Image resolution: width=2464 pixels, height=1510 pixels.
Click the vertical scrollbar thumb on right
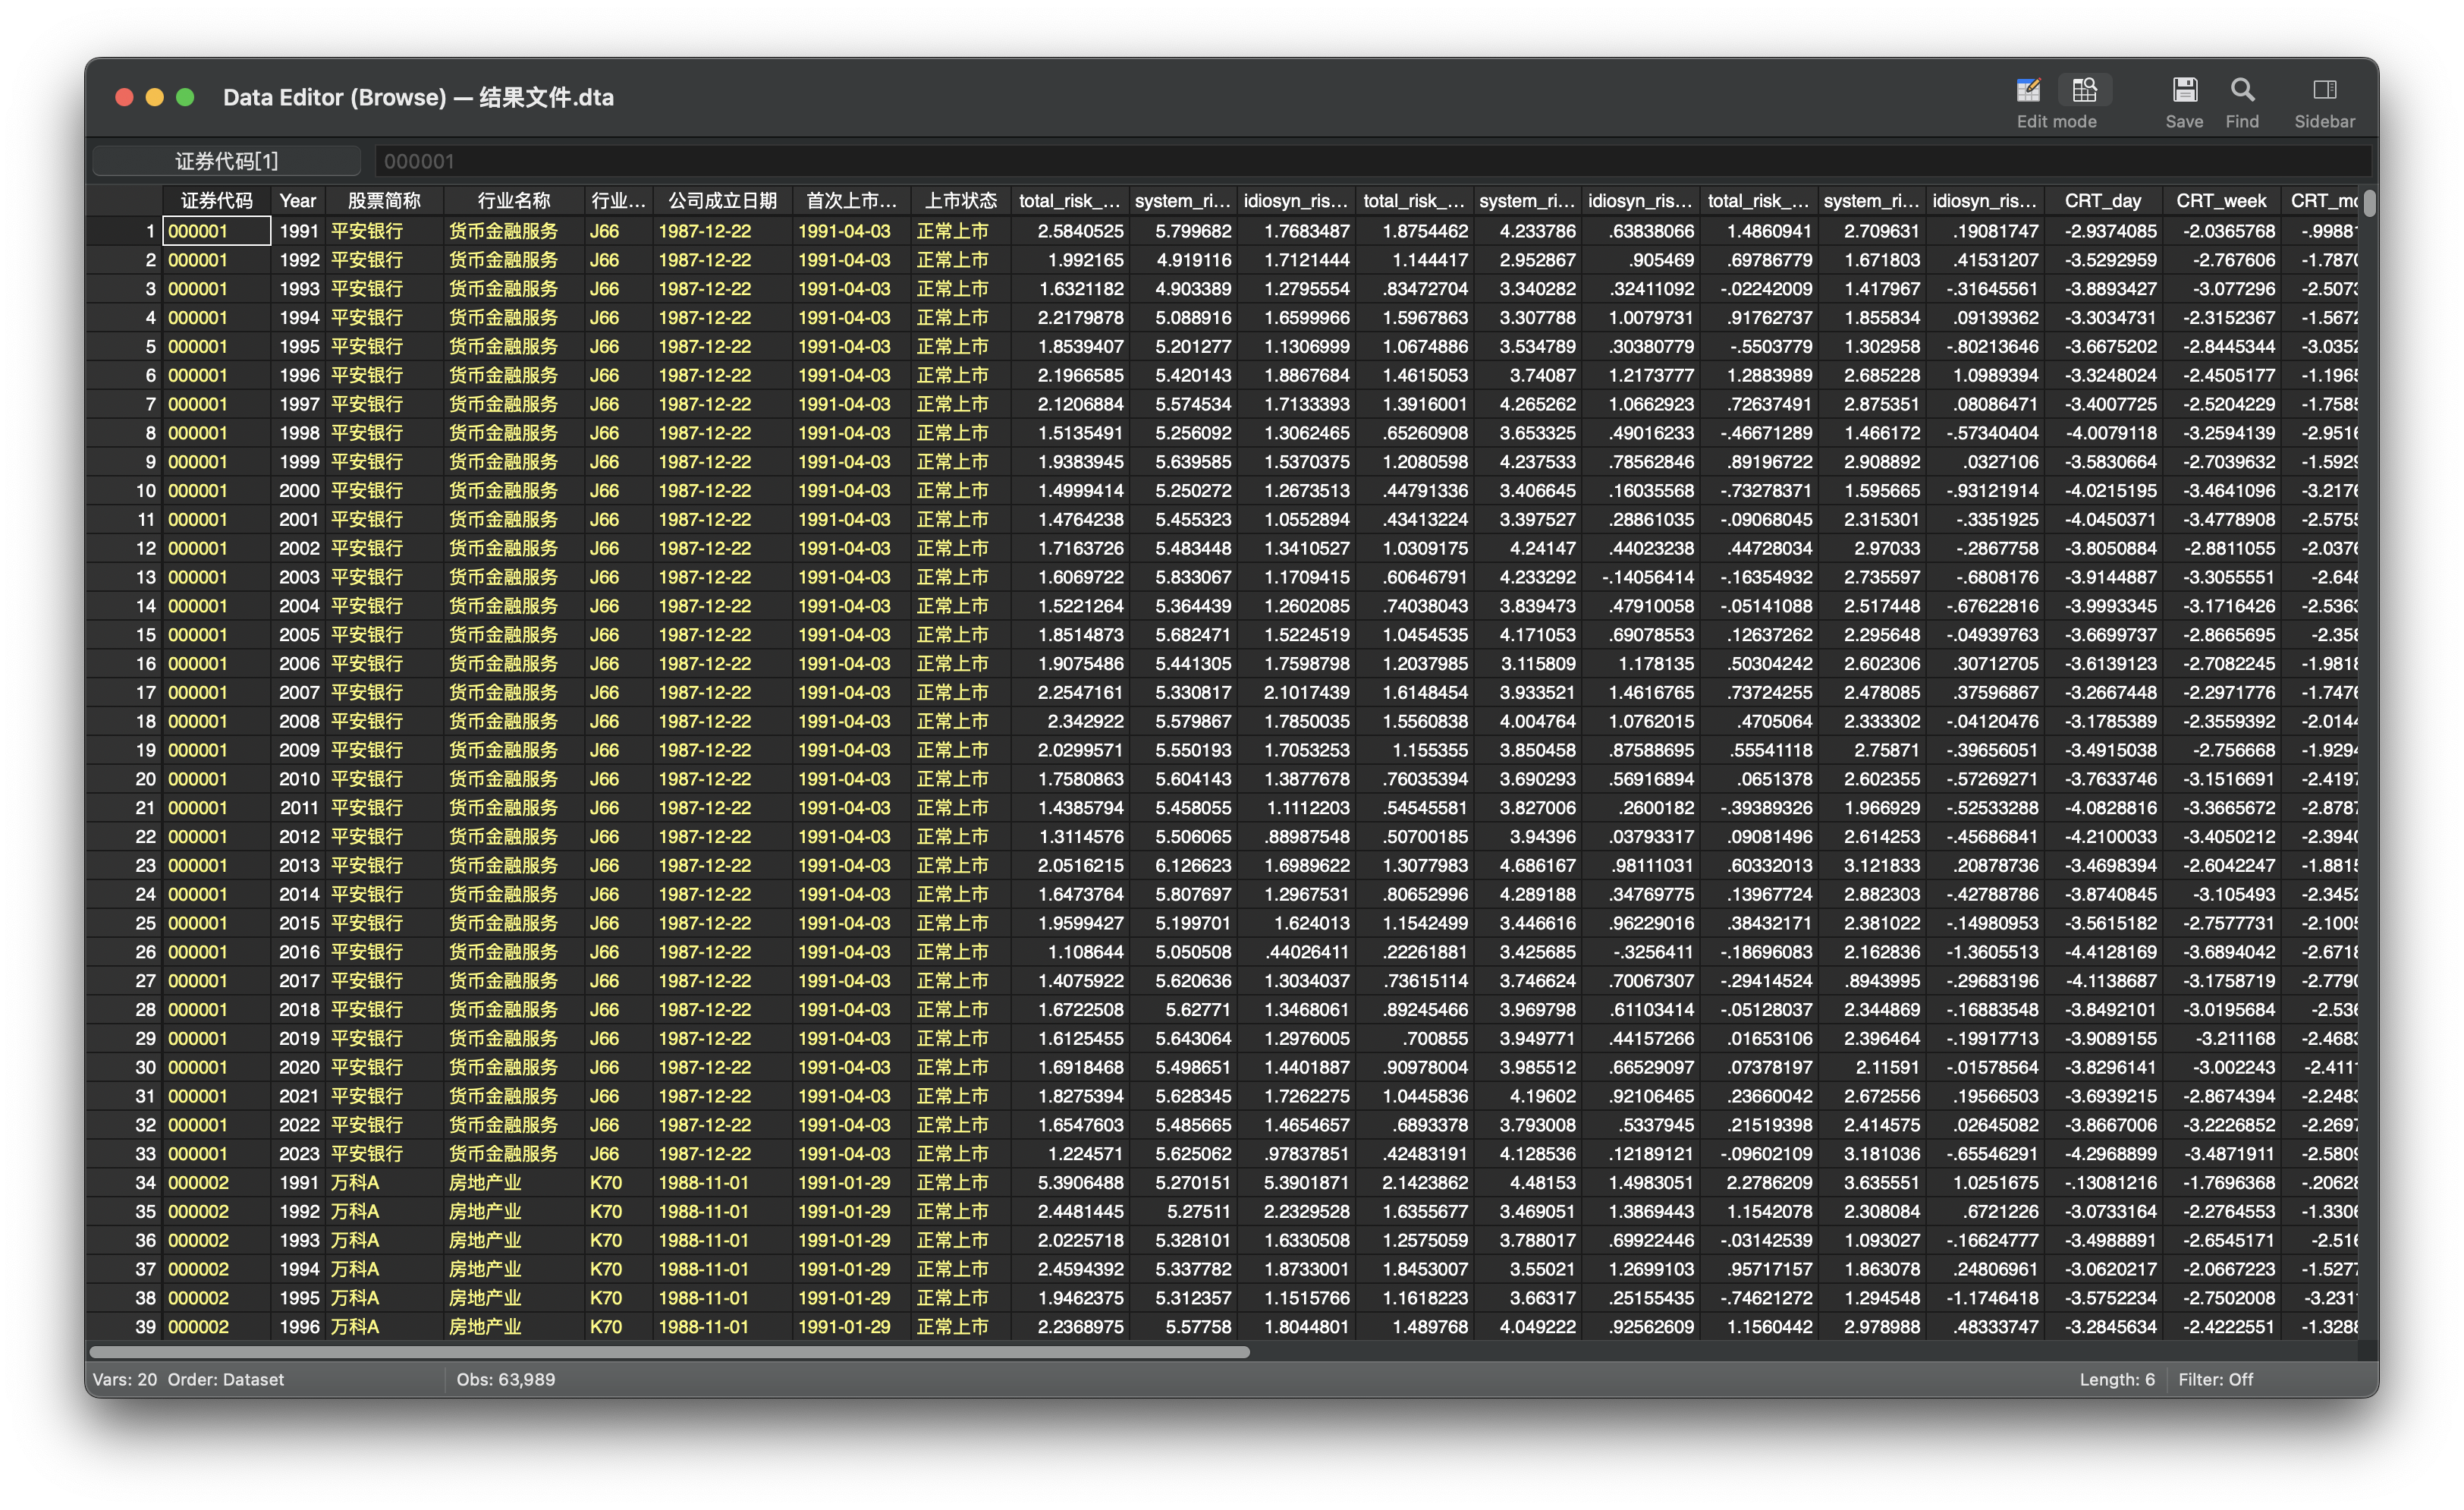tap(2369, 203)
